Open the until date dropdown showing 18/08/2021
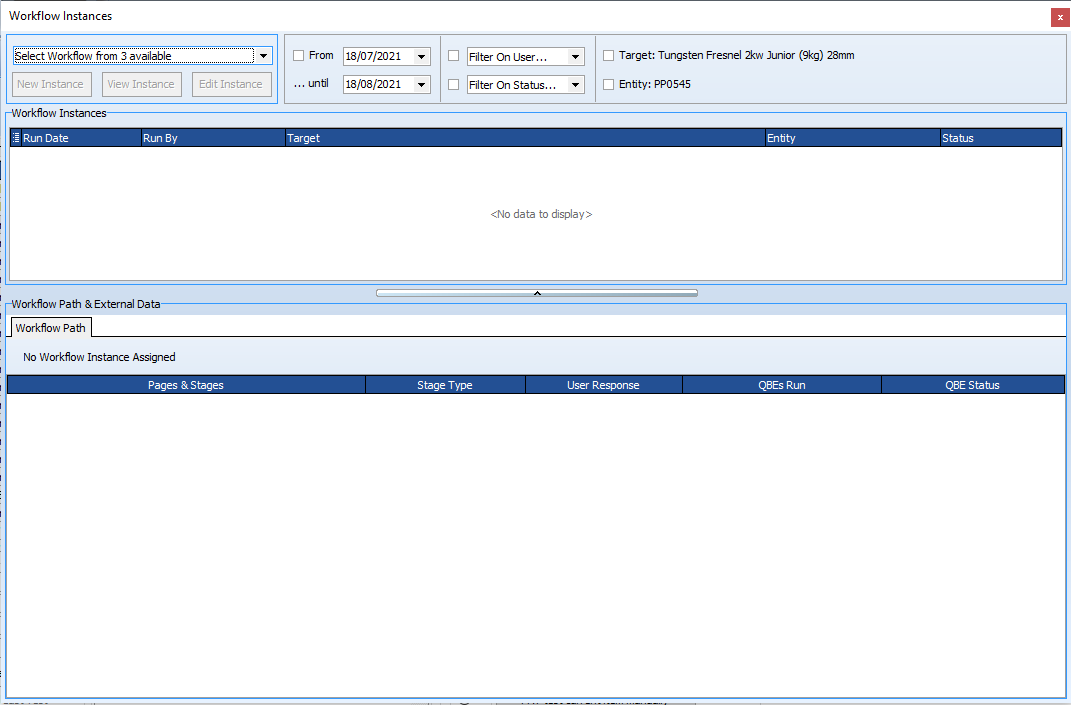Viewport: 1071px width, 705px height. click(x=421, y=84)
